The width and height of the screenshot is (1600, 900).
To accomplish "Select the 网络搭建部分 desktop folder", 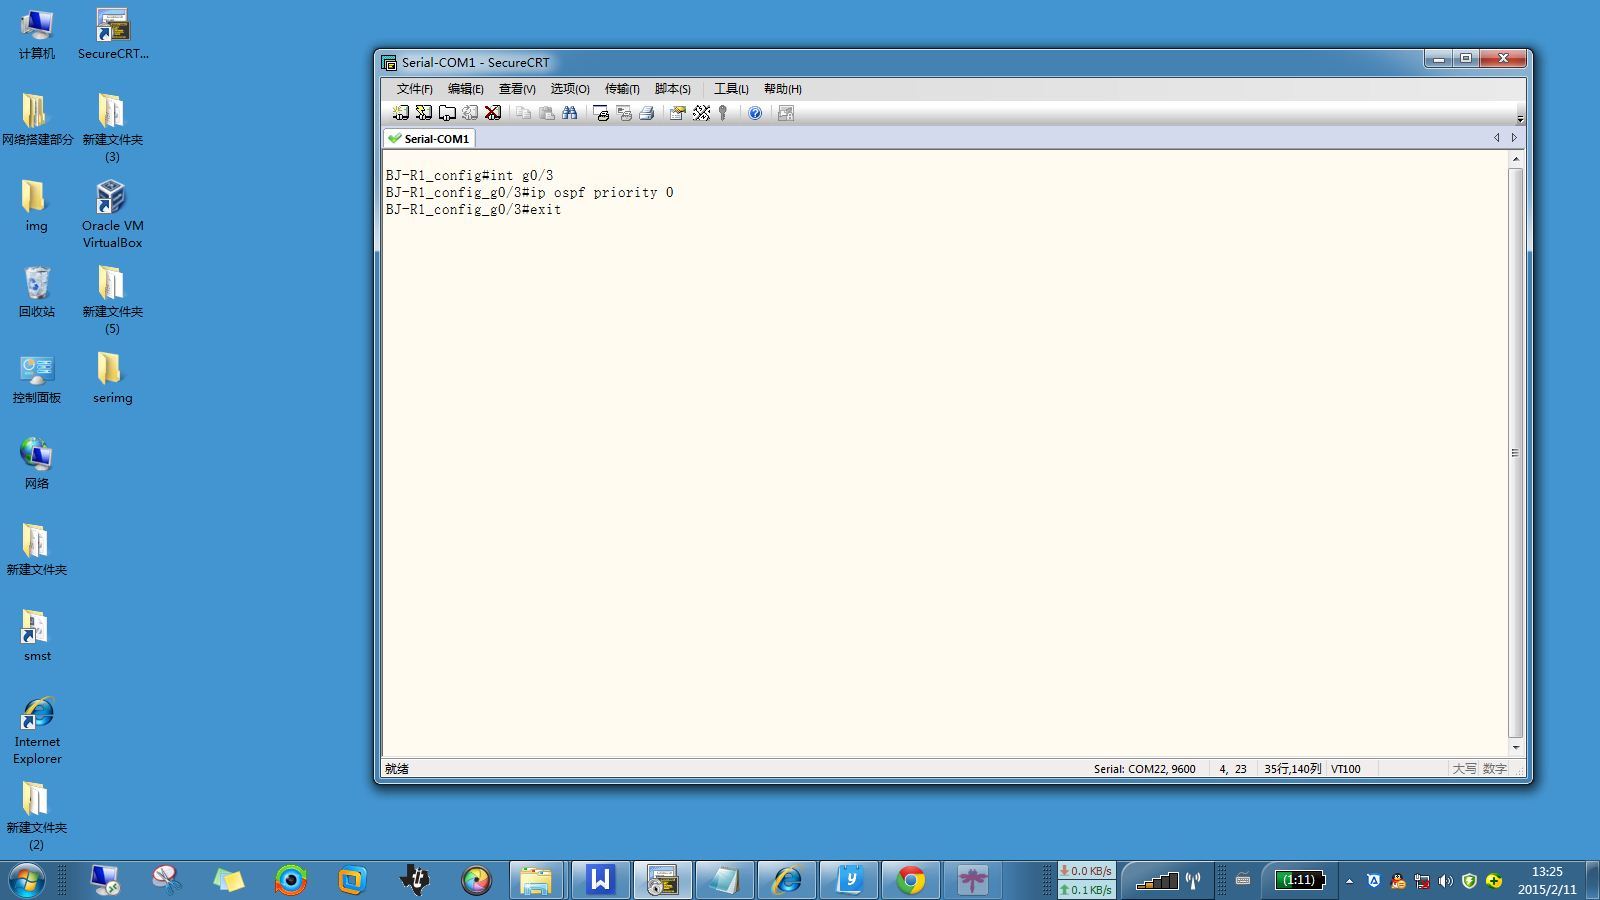I will click(37, 120).
